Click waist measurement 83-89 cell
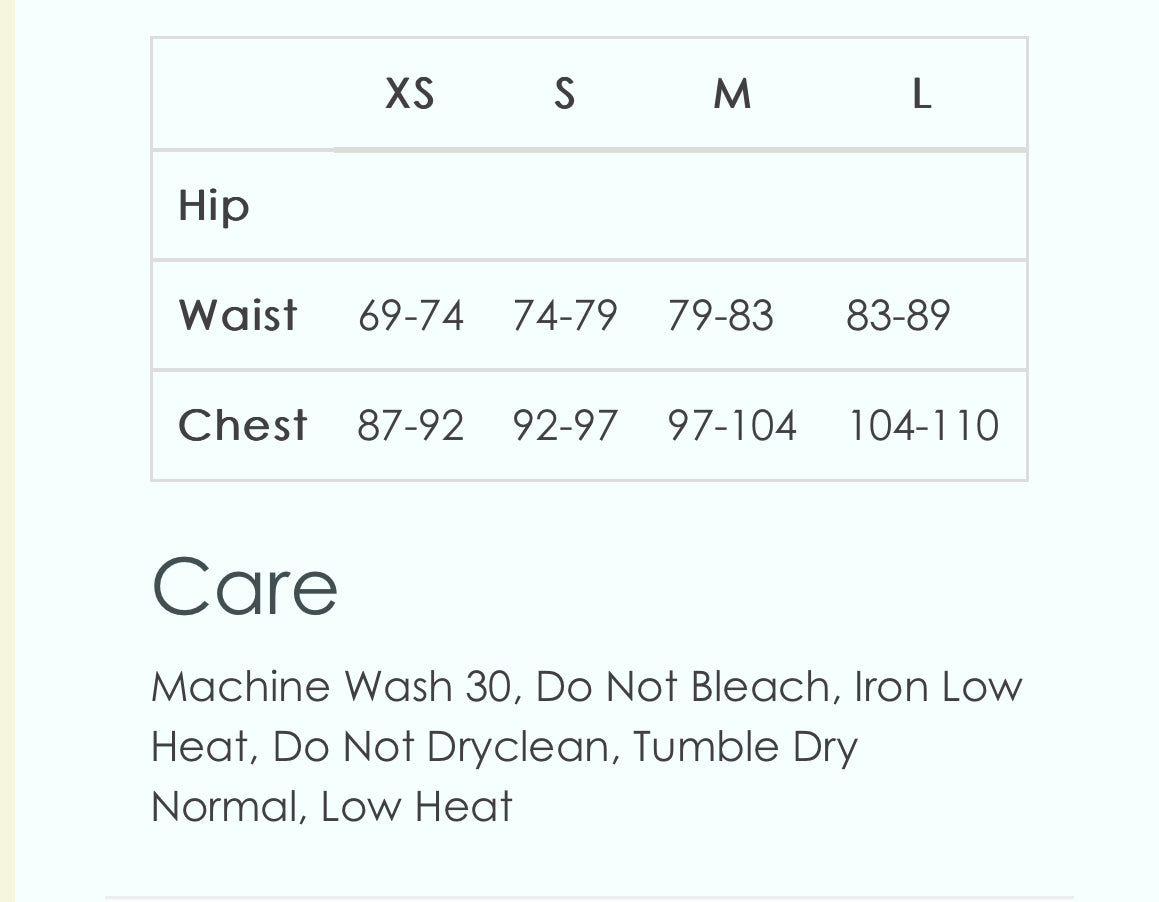 [x=898, y=316]
